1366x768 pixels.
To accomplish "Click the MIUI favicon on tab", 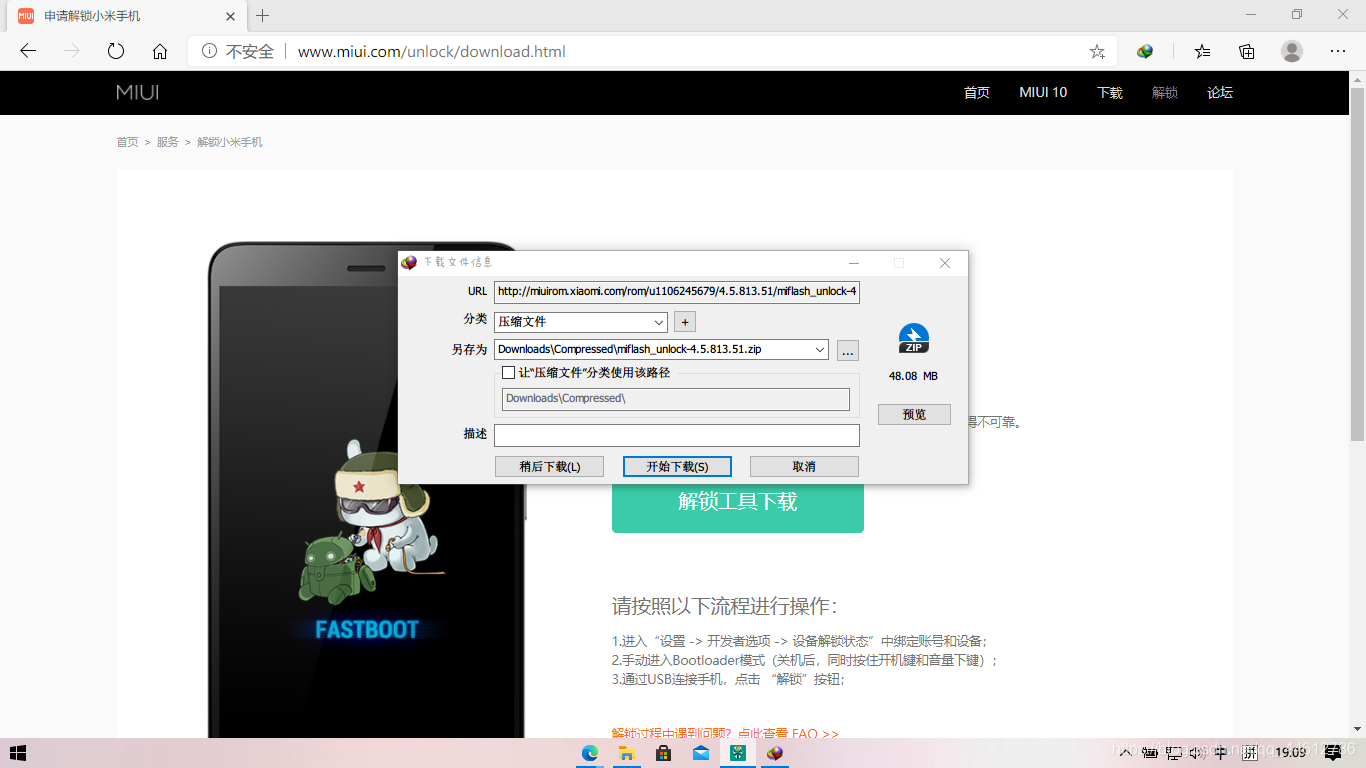I will pos(26,16).
